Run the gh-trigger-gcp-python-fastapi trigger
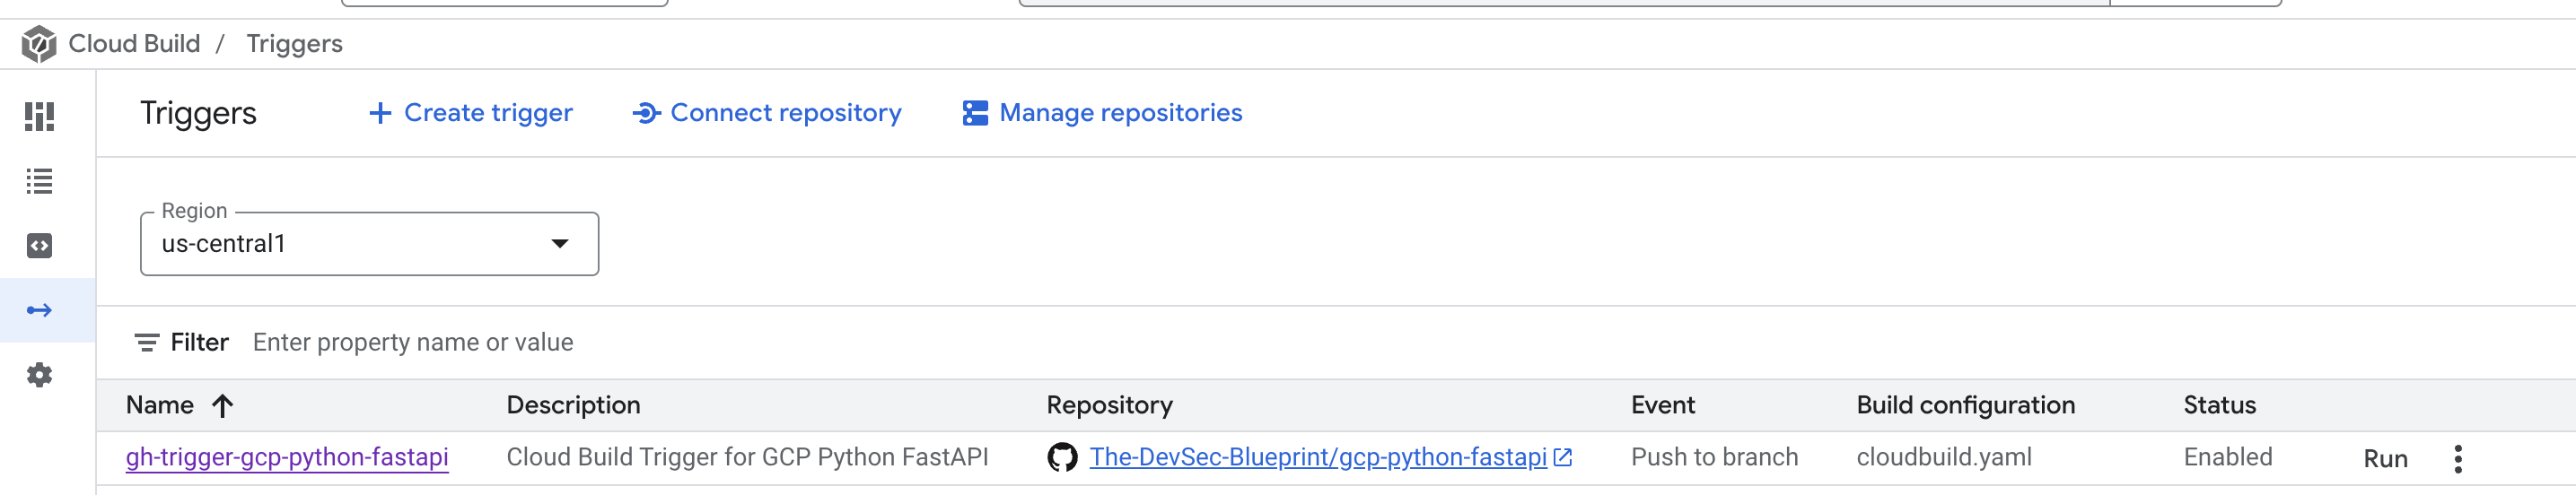The width and height of the screenshot is (2576, 495). click(2385, 459)
